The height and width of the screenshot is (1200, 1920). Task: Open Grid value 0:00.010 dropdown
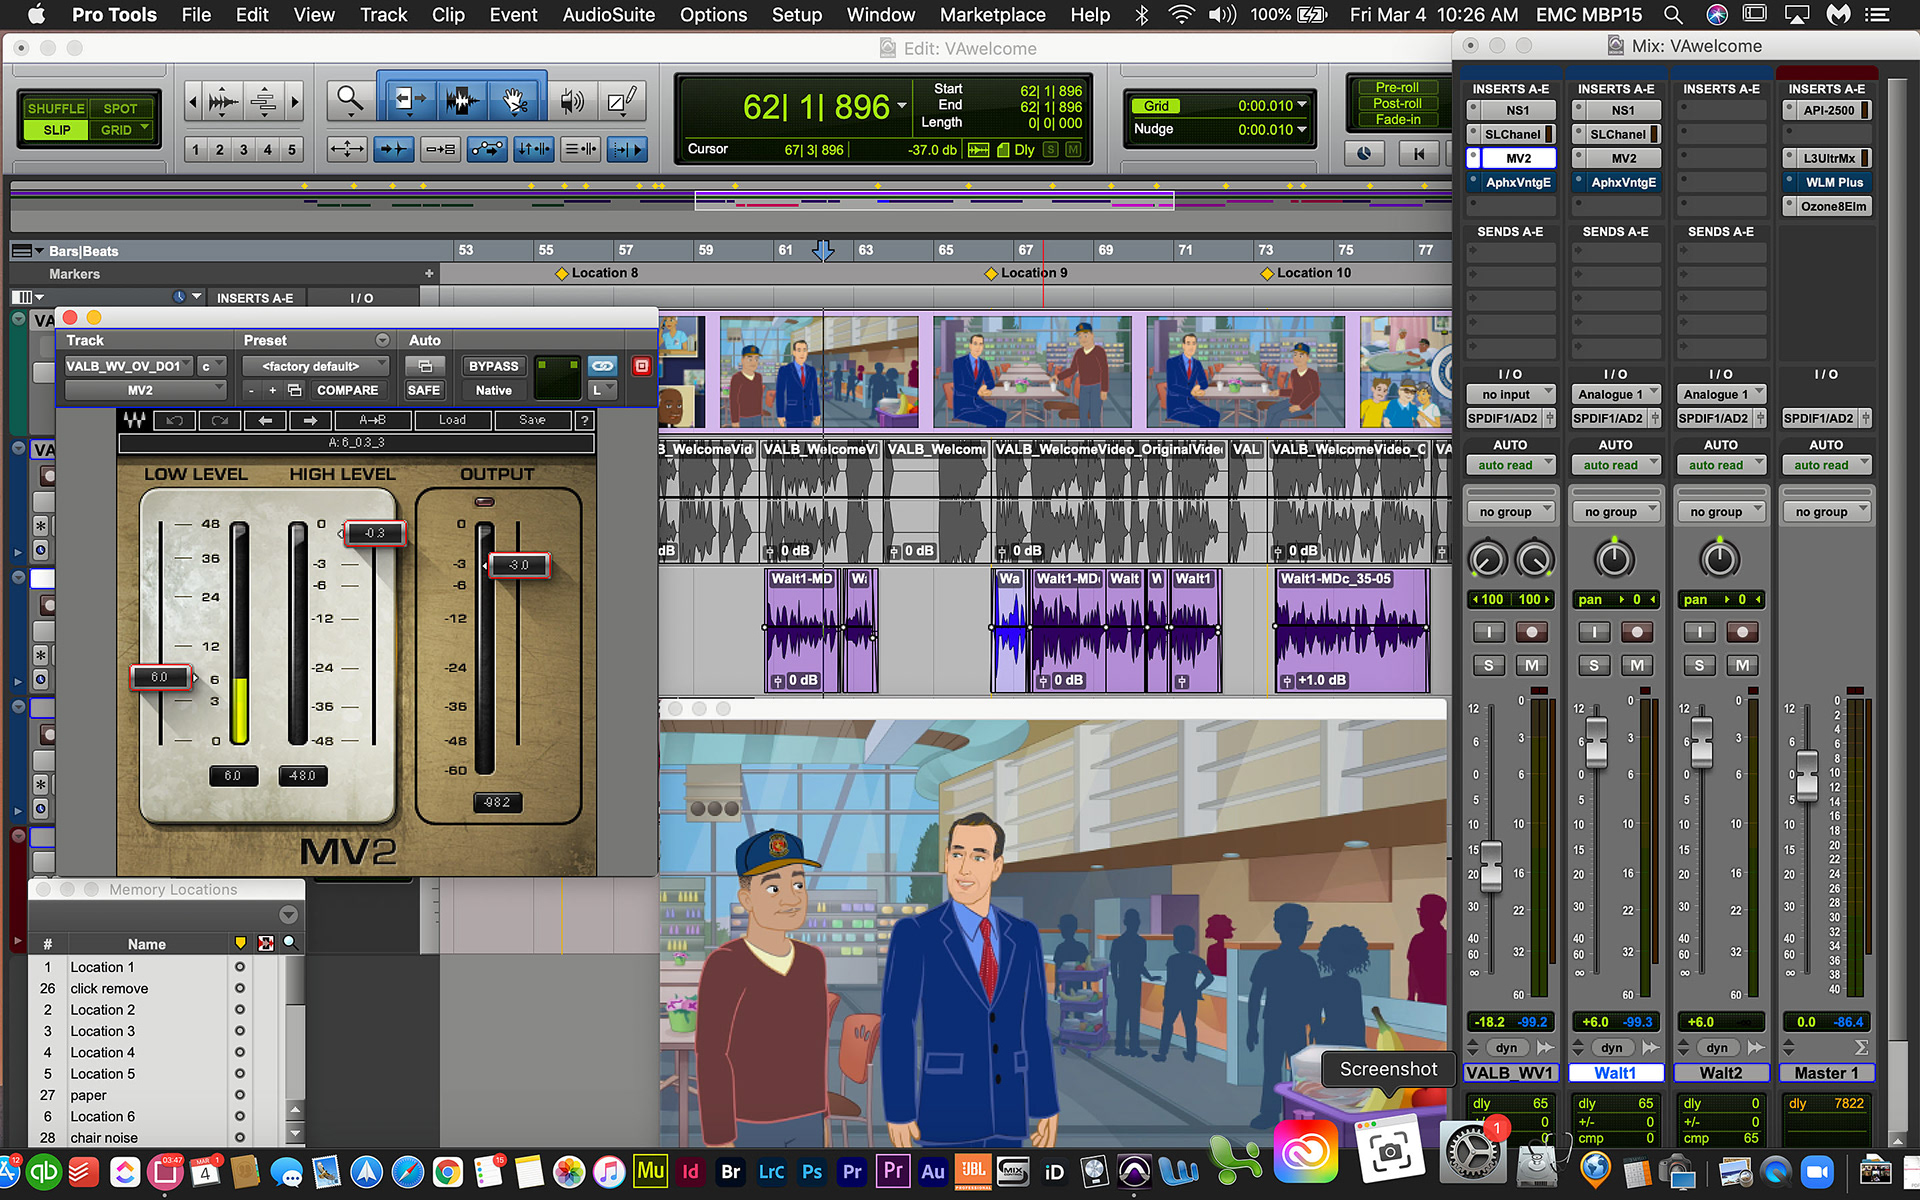[1273, 105]
